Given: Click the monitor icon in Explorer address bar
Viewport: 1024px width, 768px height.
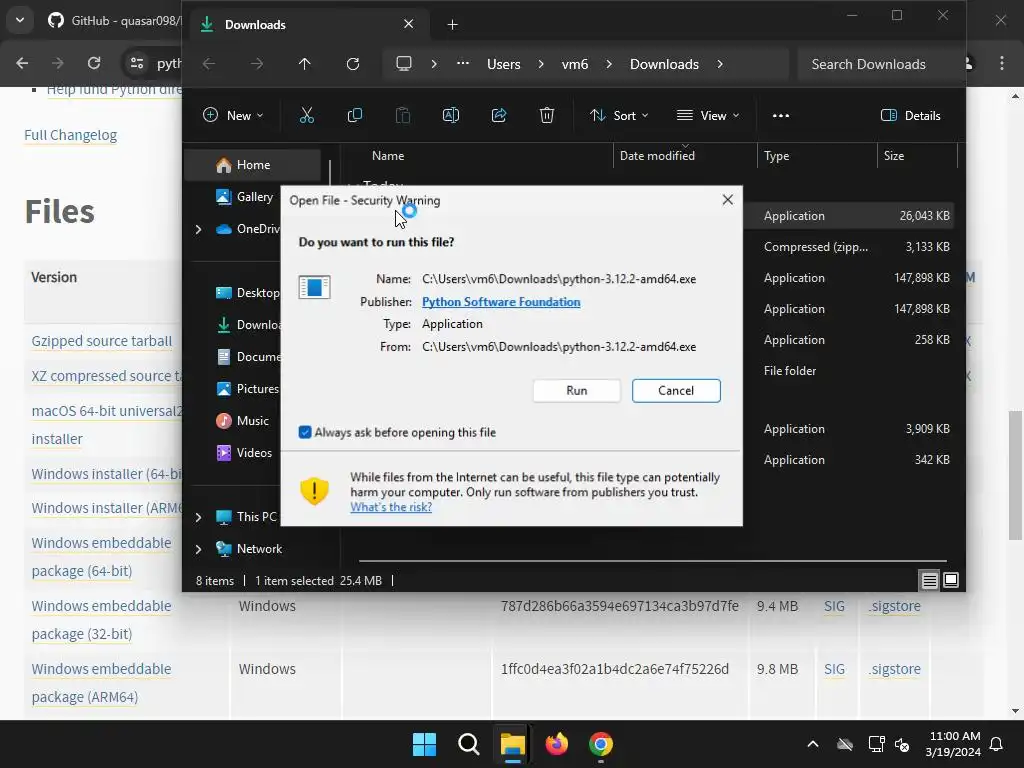Looking at the screenshot, I should tap(404, 64).
